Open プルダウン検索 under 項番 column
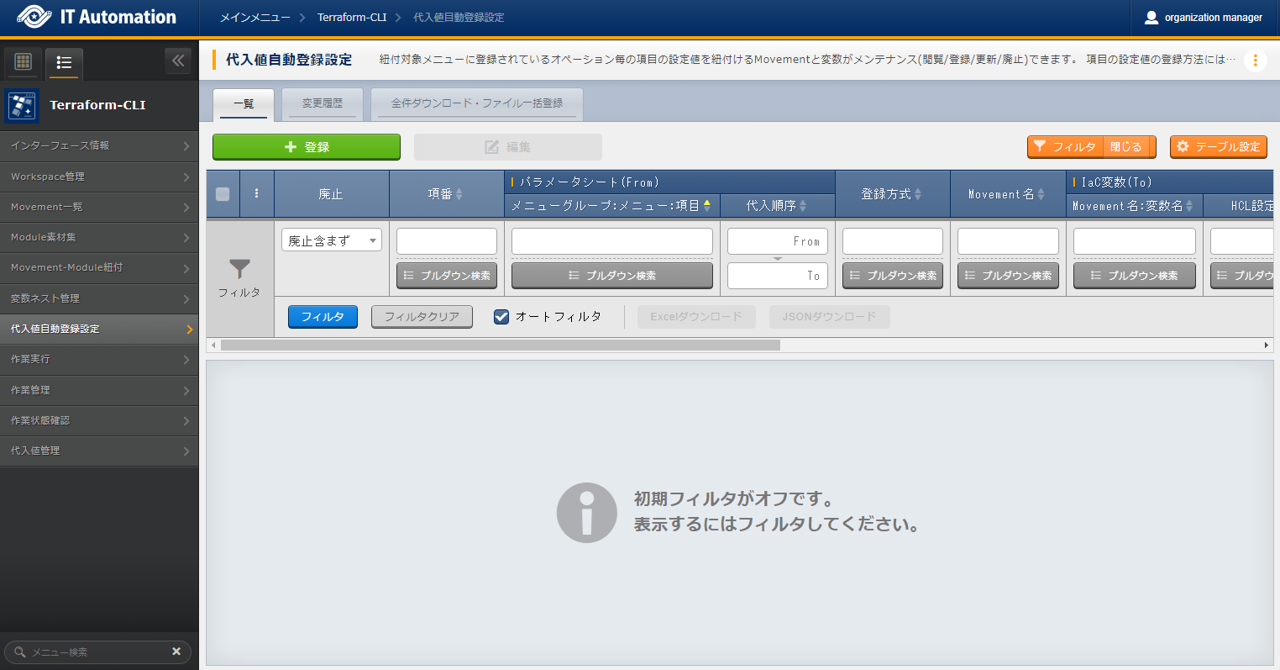1280x670 pixels. [446, 275]
